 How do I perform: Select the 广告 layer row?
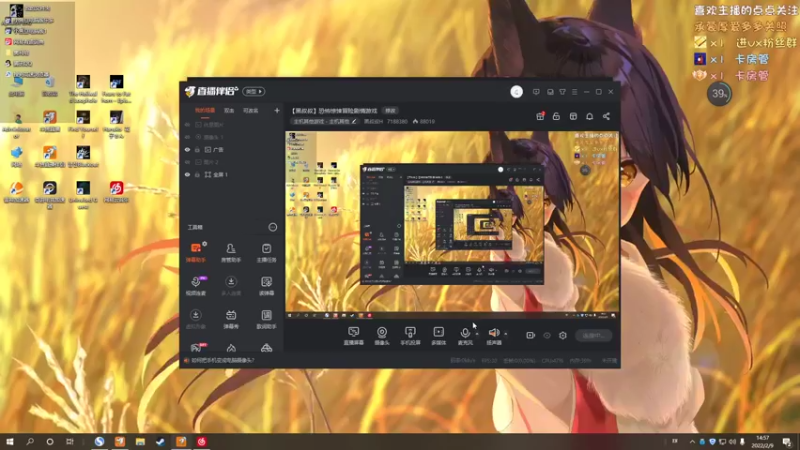(232, 149)
